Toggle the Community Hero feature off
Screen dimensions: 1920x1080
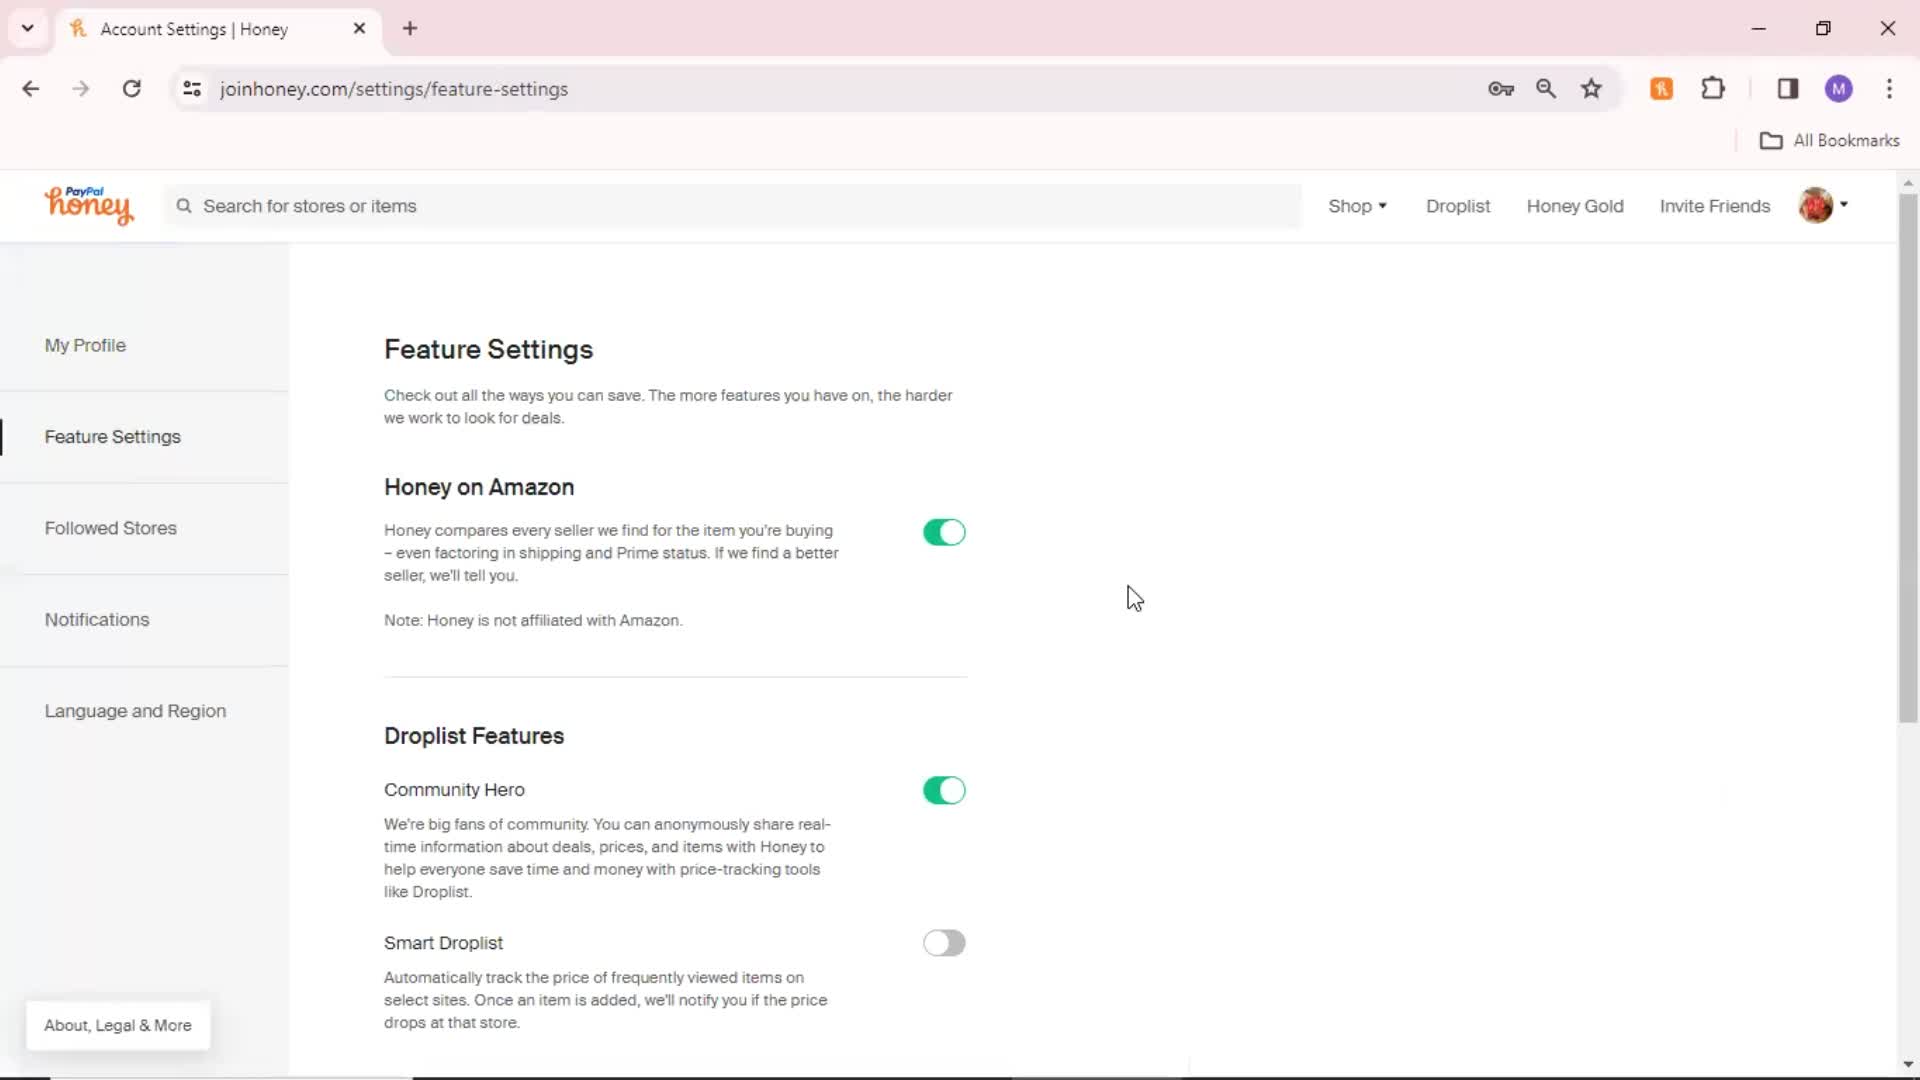pos(944,789)
